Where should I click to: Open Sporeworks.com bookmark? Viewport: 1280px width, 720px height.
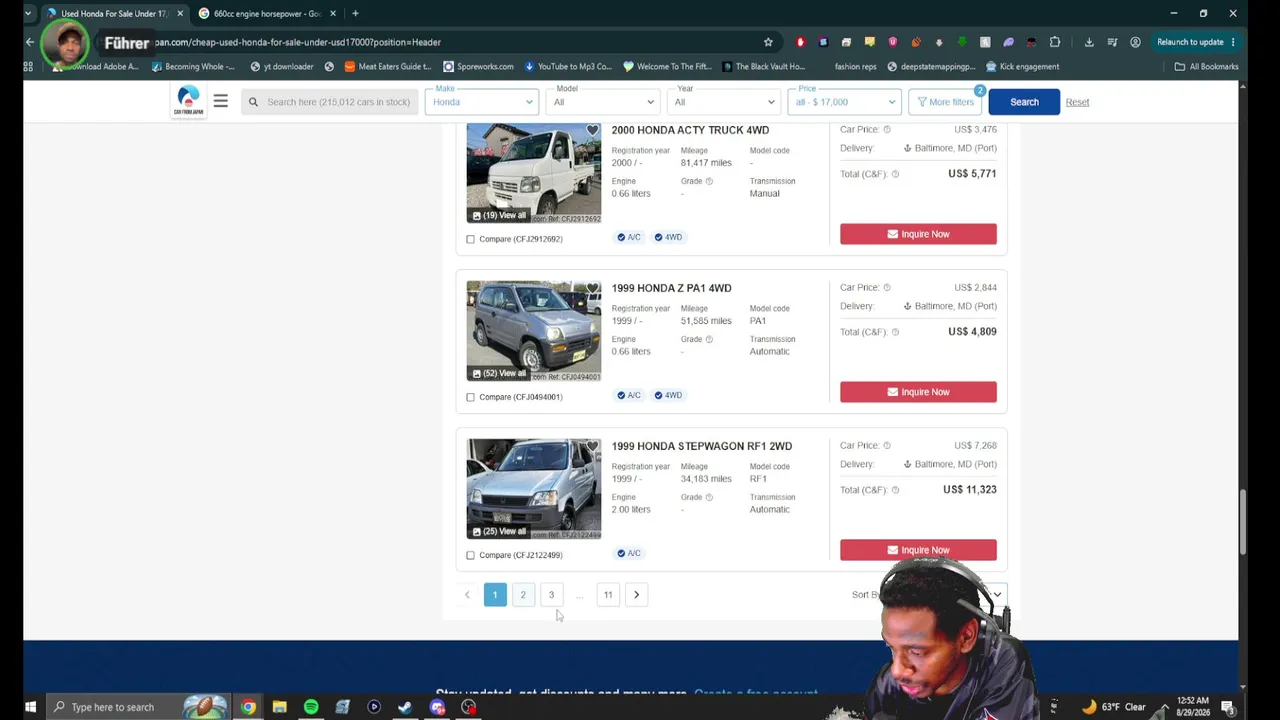[x=479, y=67]
